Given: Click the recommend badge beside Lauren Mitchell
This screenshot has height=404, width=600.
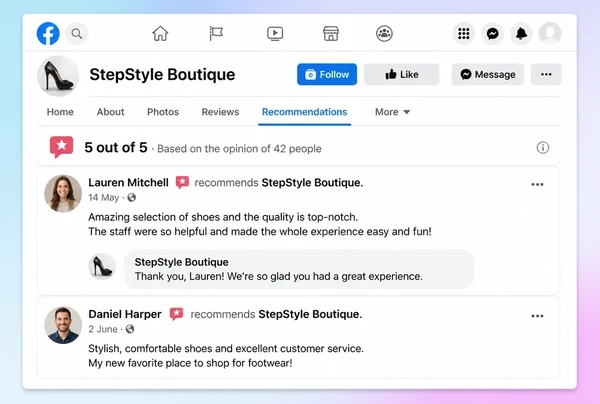Looking at the screenshot, I should tap(182, 182).
